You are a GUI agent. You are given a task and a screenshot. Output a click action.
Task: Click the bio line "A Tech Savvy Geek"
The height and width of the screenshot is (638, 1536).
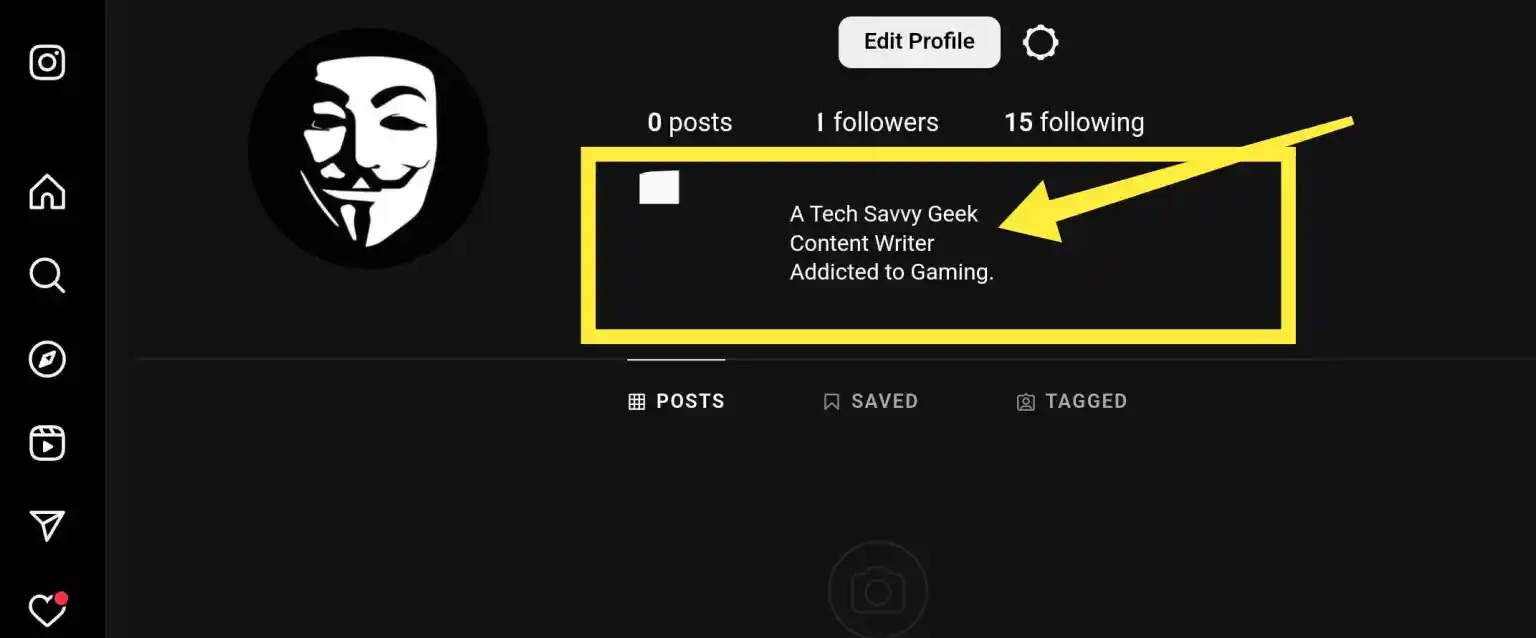click(884, 214)
